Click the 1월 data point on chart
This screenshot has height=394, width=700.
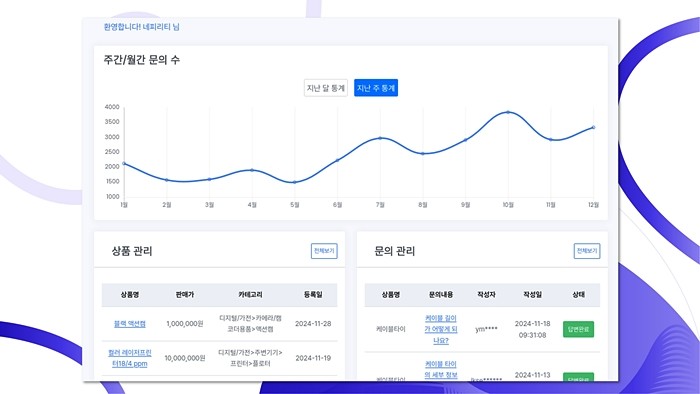point(124,164)
